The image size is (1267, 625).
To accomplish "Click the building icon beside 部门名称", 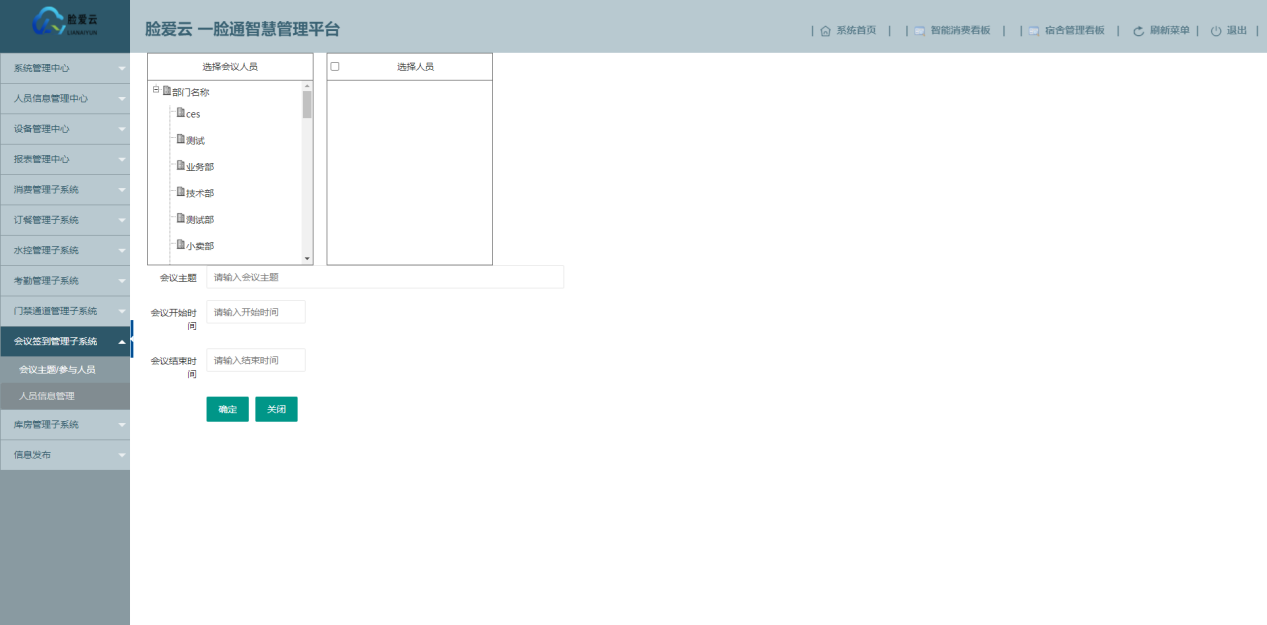I will tap(167, 91).
